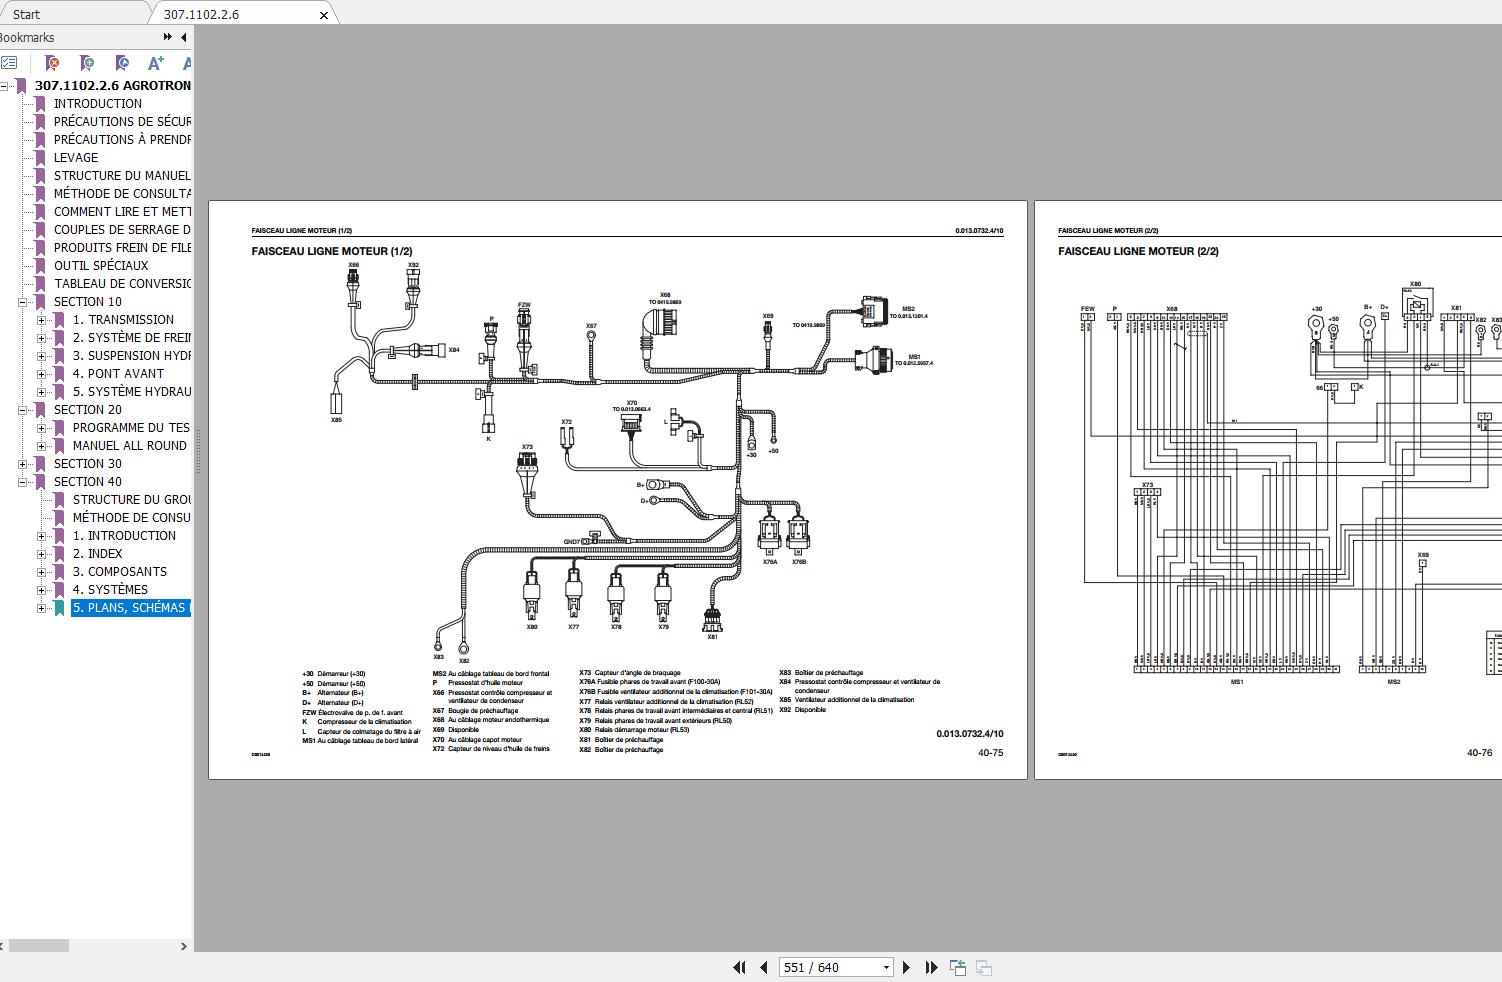The height and width of the screenshot is (982, 1502).
Task: Switch to the Start tab
Action: (27, 14)
